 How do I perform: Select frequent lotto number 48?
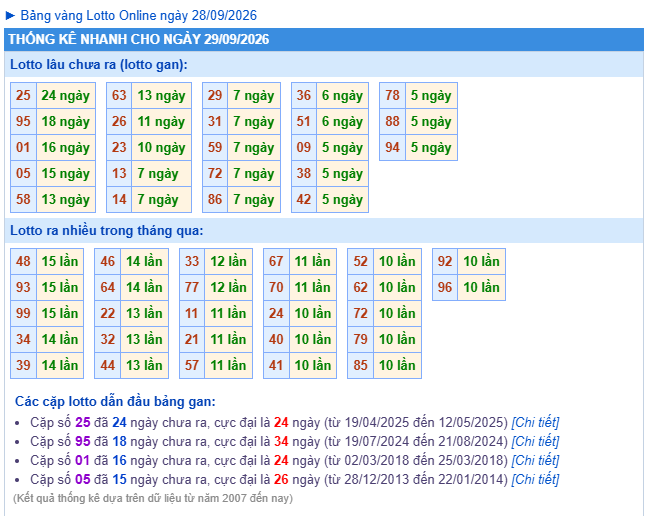pos(24,261)
